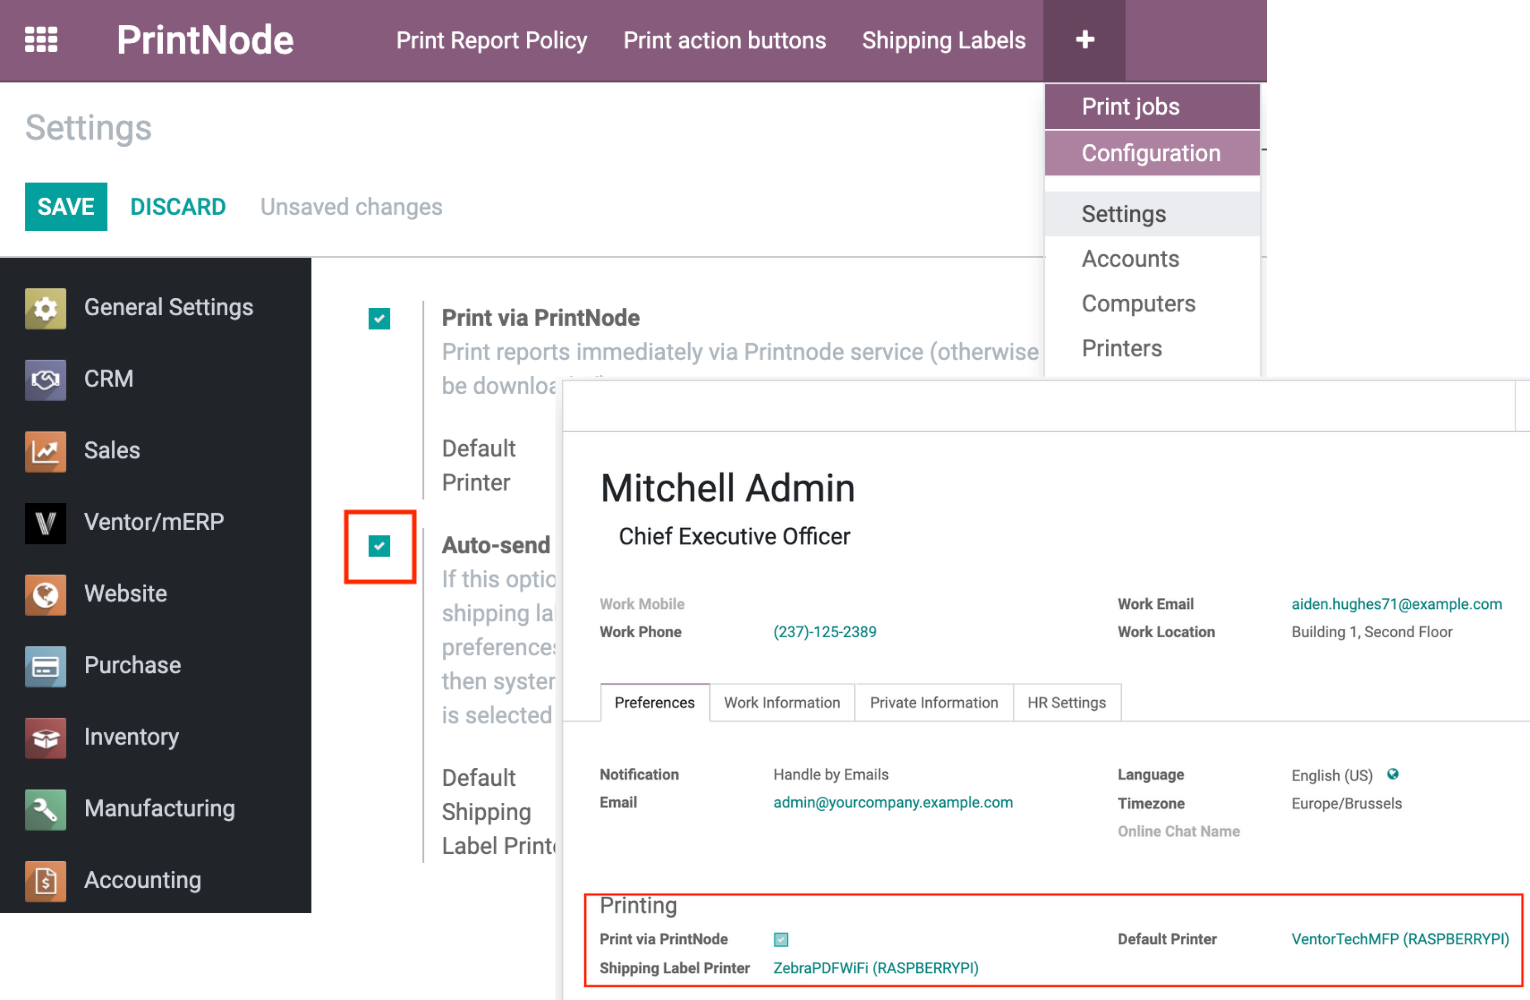Open the Accounting section icon
Screen dimensions: 1530x1000
(x=45, y=881)
